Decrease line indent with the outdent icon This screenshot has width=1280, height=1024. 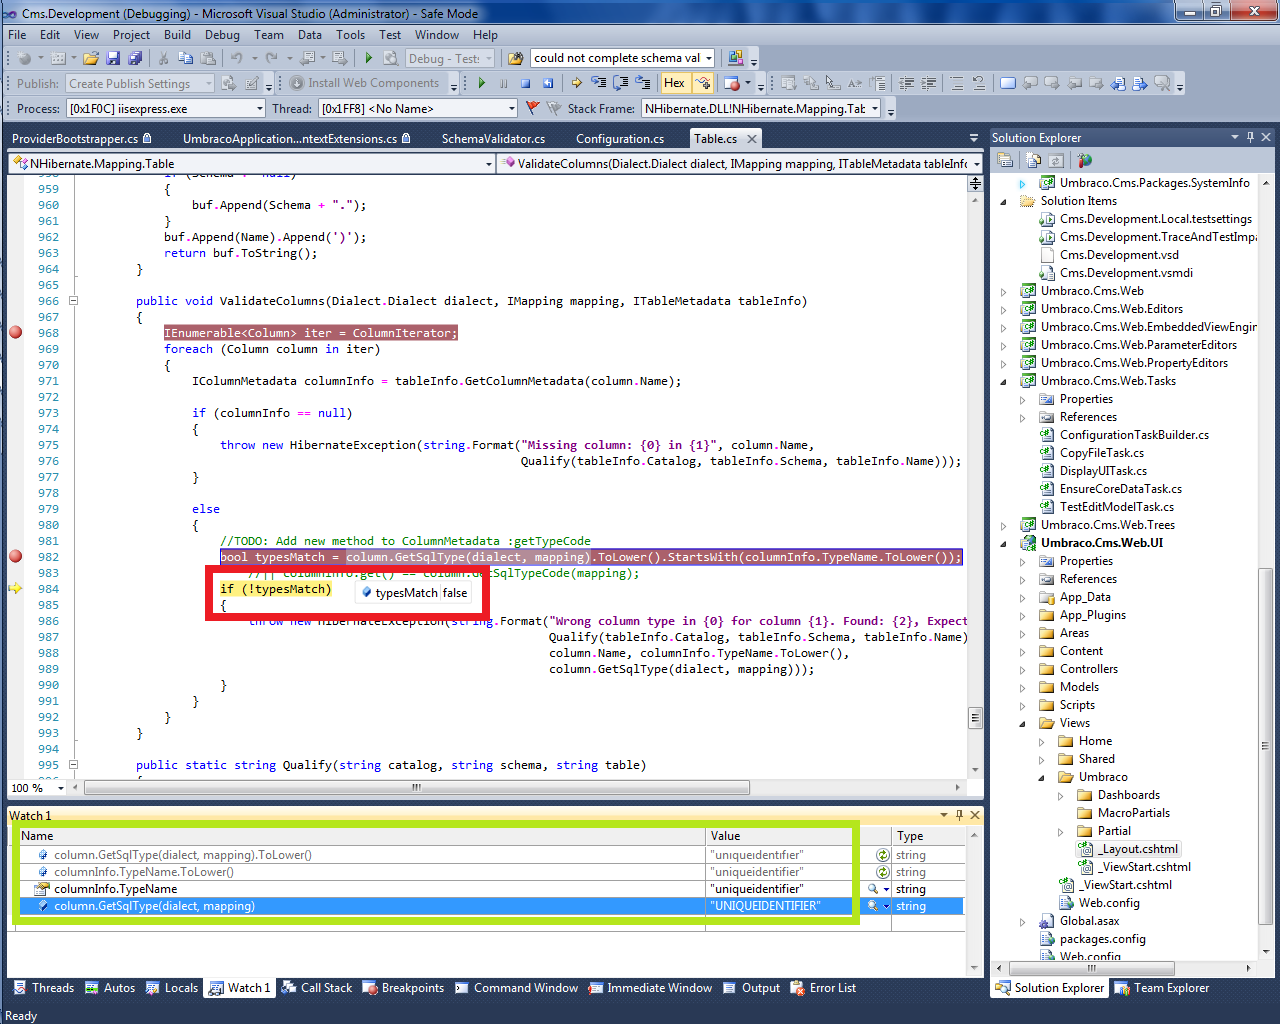(907, 83)
